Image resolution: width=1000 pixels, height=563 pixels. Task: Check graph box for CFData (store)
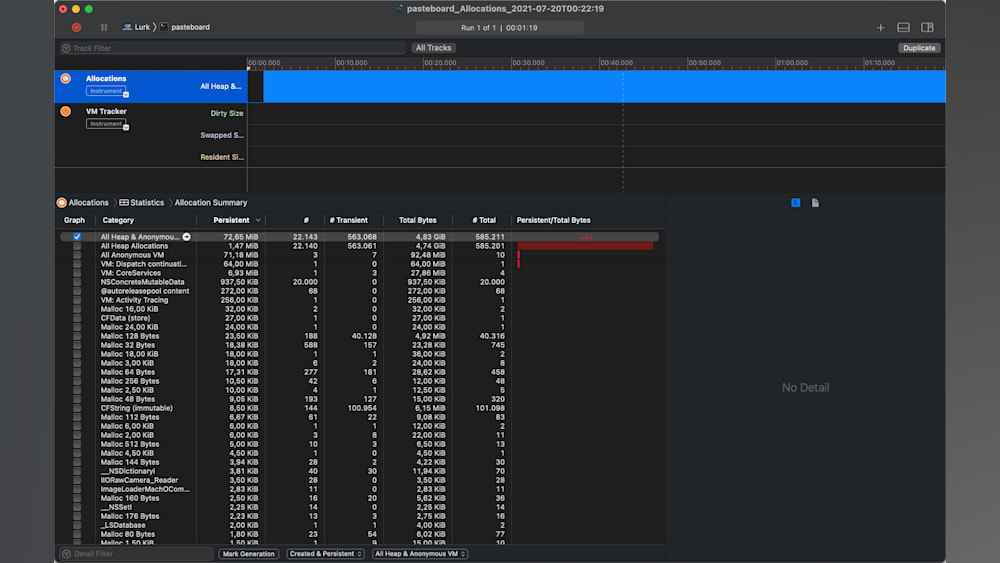point(77,318)
